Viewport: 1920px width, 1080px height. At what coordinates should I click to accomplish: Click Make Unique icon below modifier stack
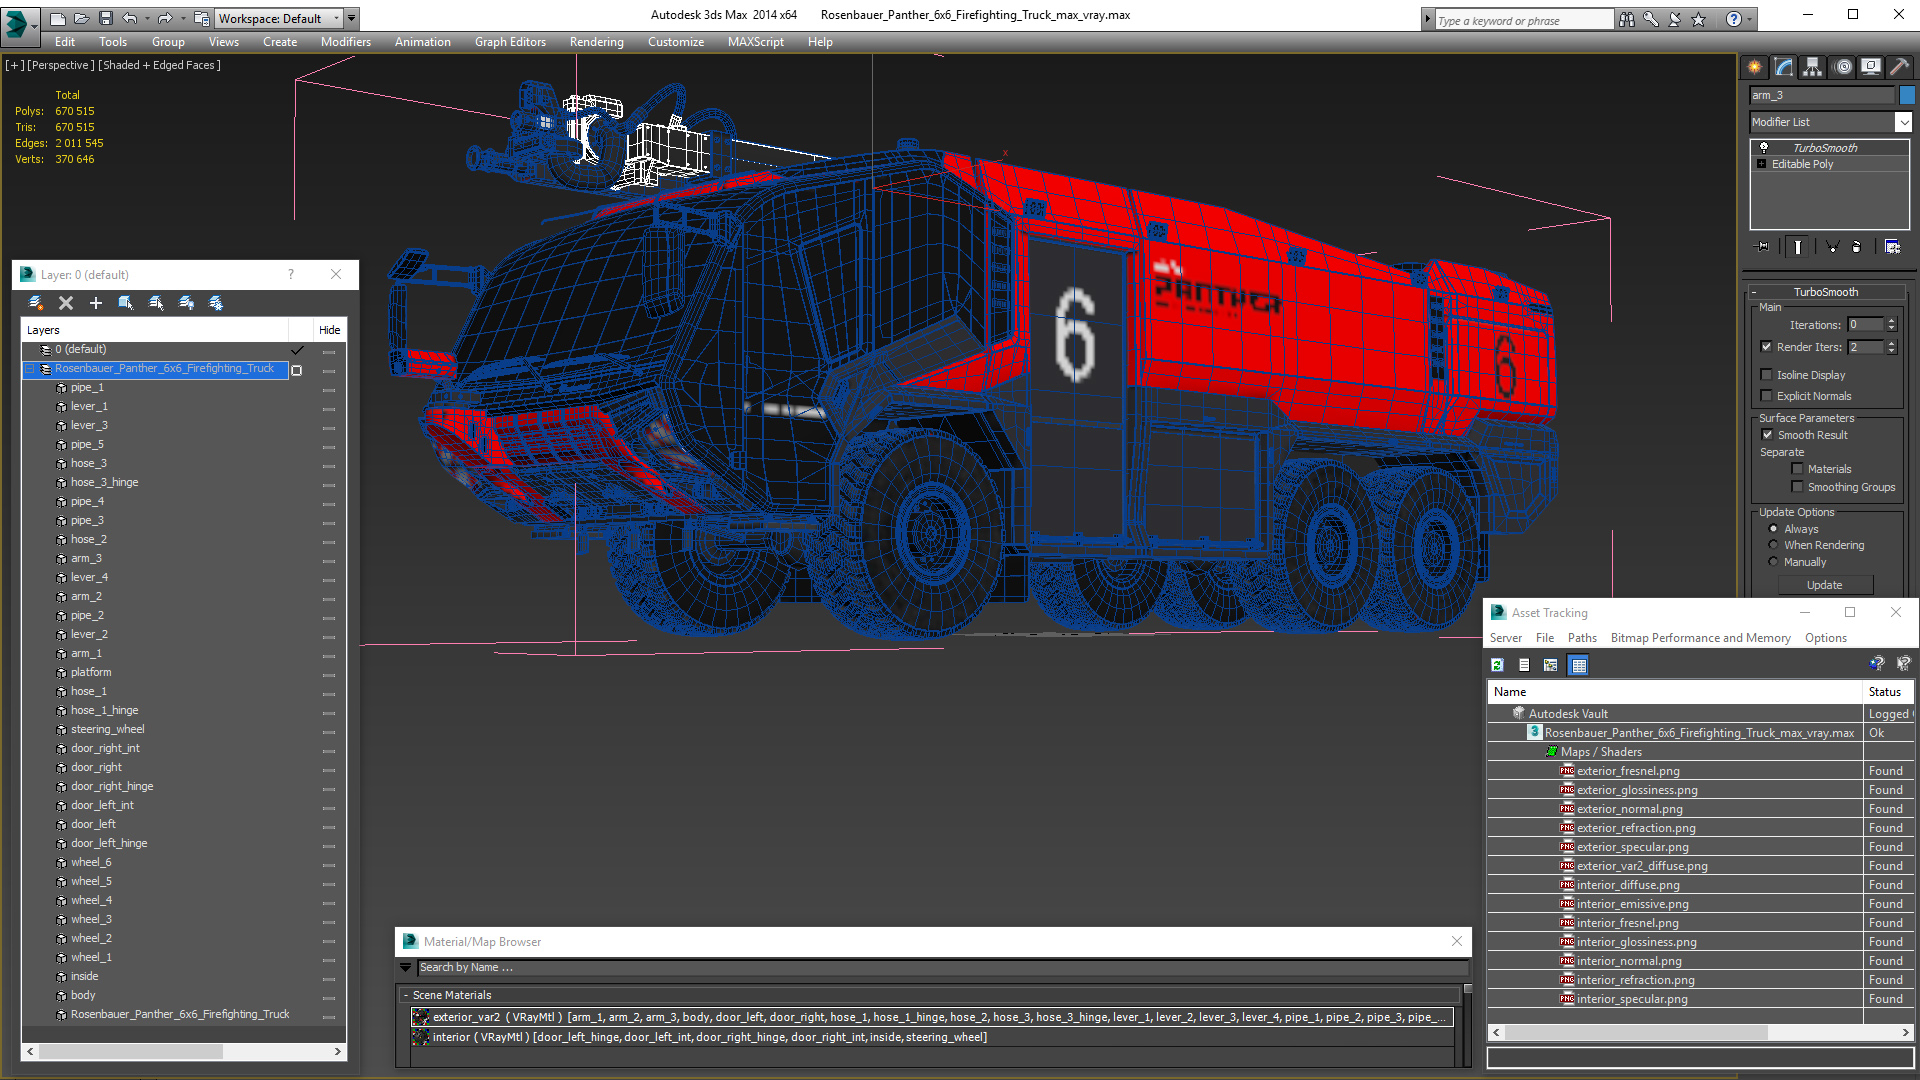point(1832,246)
